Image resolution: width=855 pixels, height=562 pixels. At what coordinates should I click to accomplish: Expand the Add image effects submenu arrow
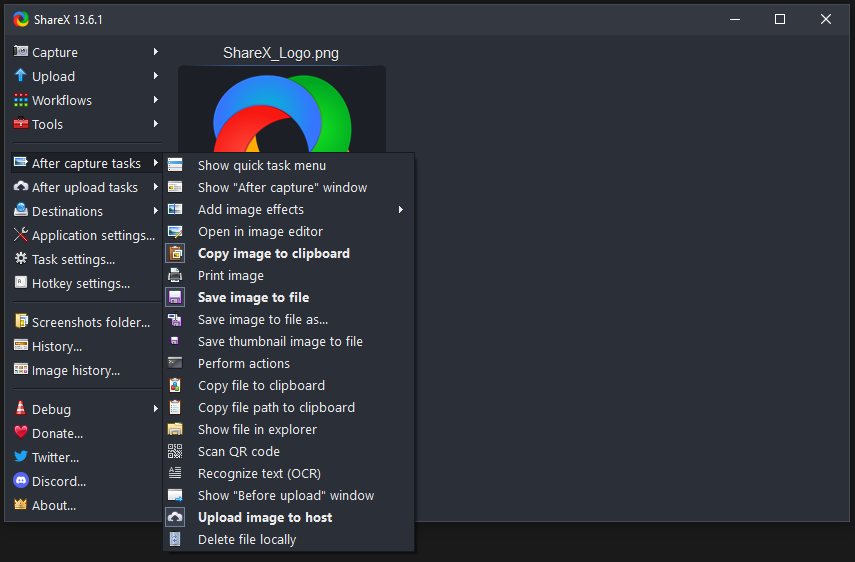401,209
